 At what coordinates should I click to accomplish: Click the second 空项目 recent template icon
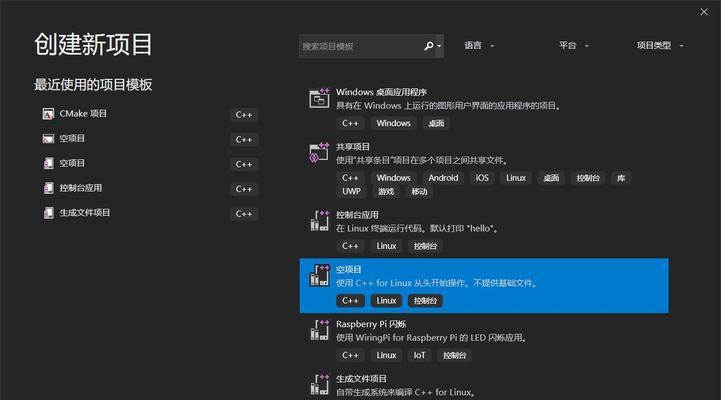click(x=48, y=163)
